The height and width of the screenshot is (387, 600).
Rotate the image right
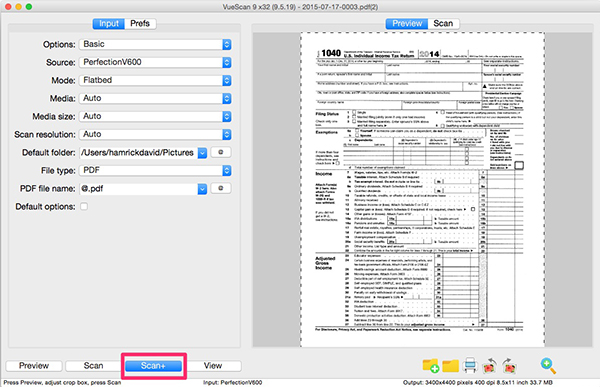pos(509,366)
